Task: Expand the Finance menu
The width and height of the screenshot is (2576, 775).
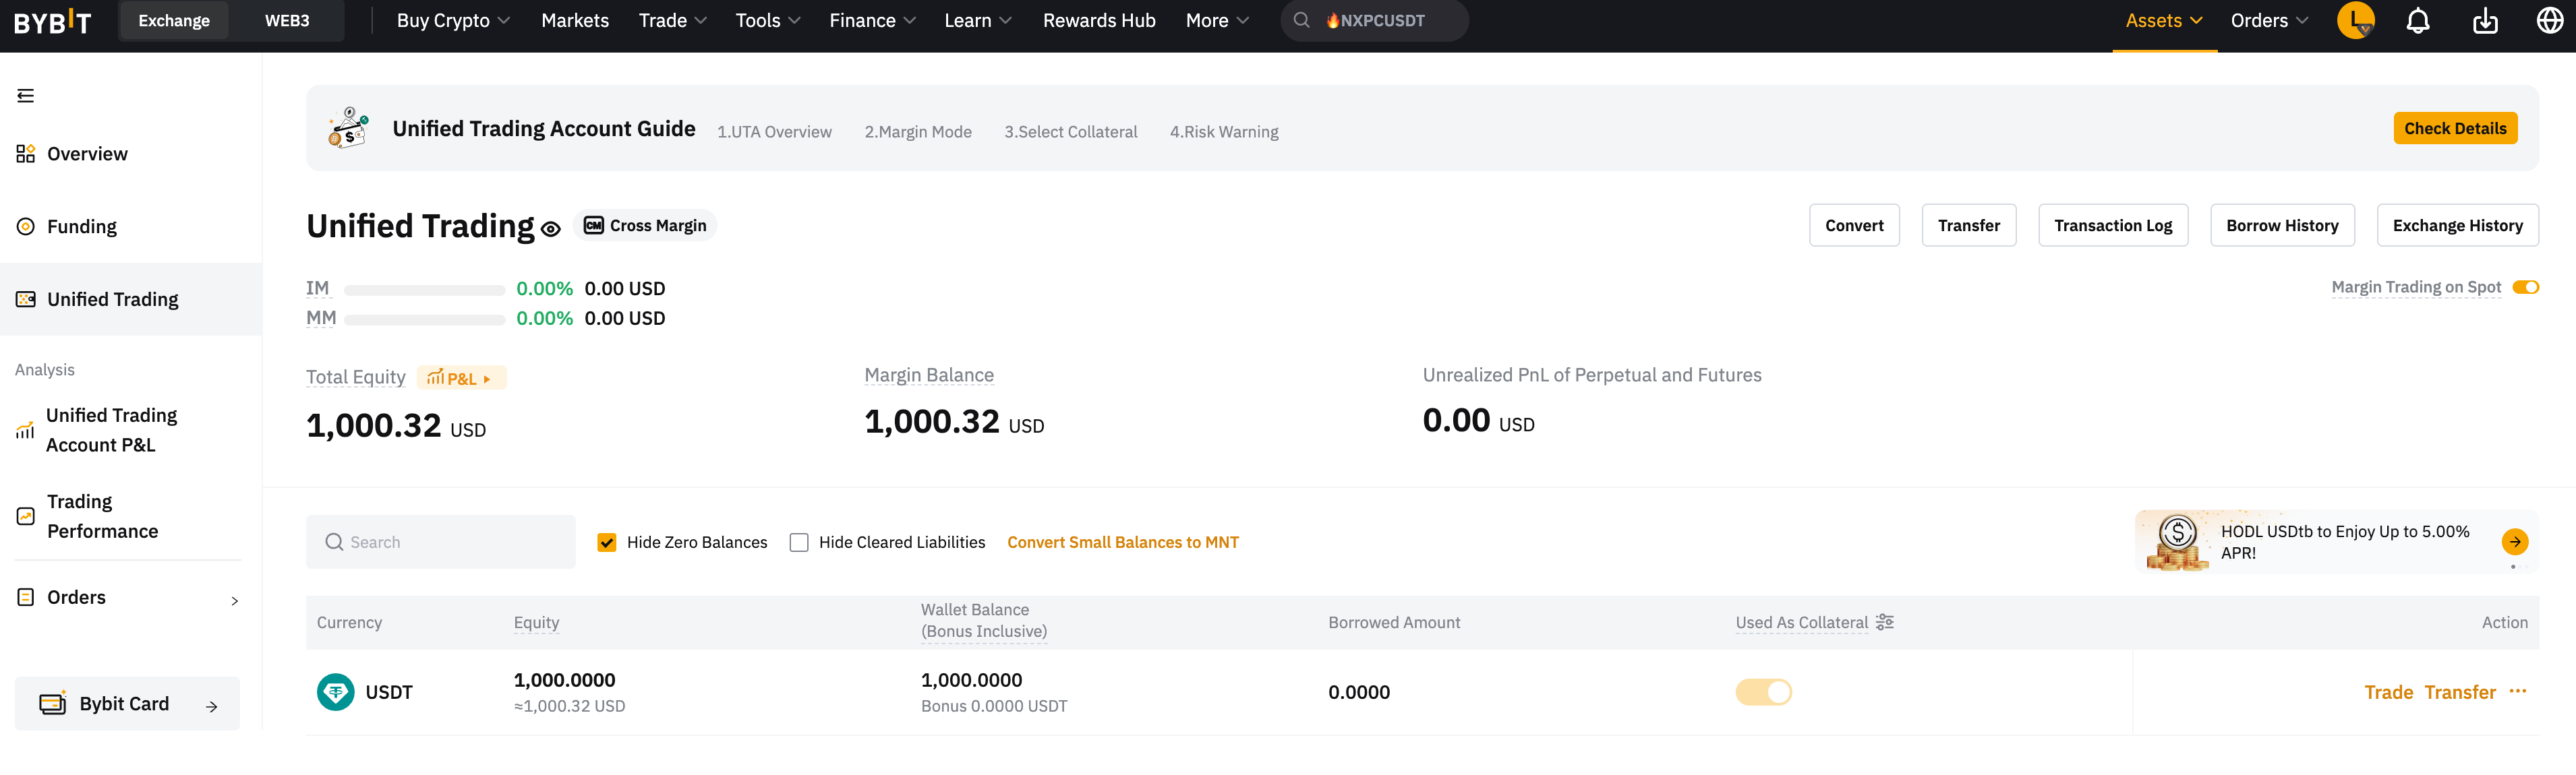Action: point(873,21)
